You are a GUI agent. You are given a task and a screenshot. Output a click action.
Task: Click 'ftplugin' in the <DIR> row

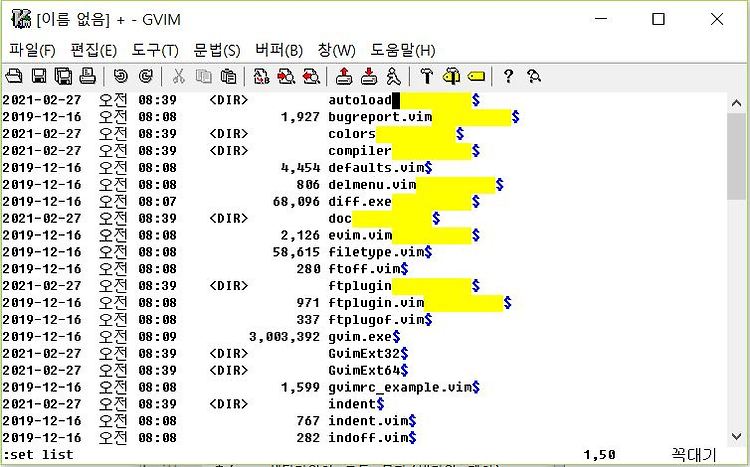pos(360,286)
